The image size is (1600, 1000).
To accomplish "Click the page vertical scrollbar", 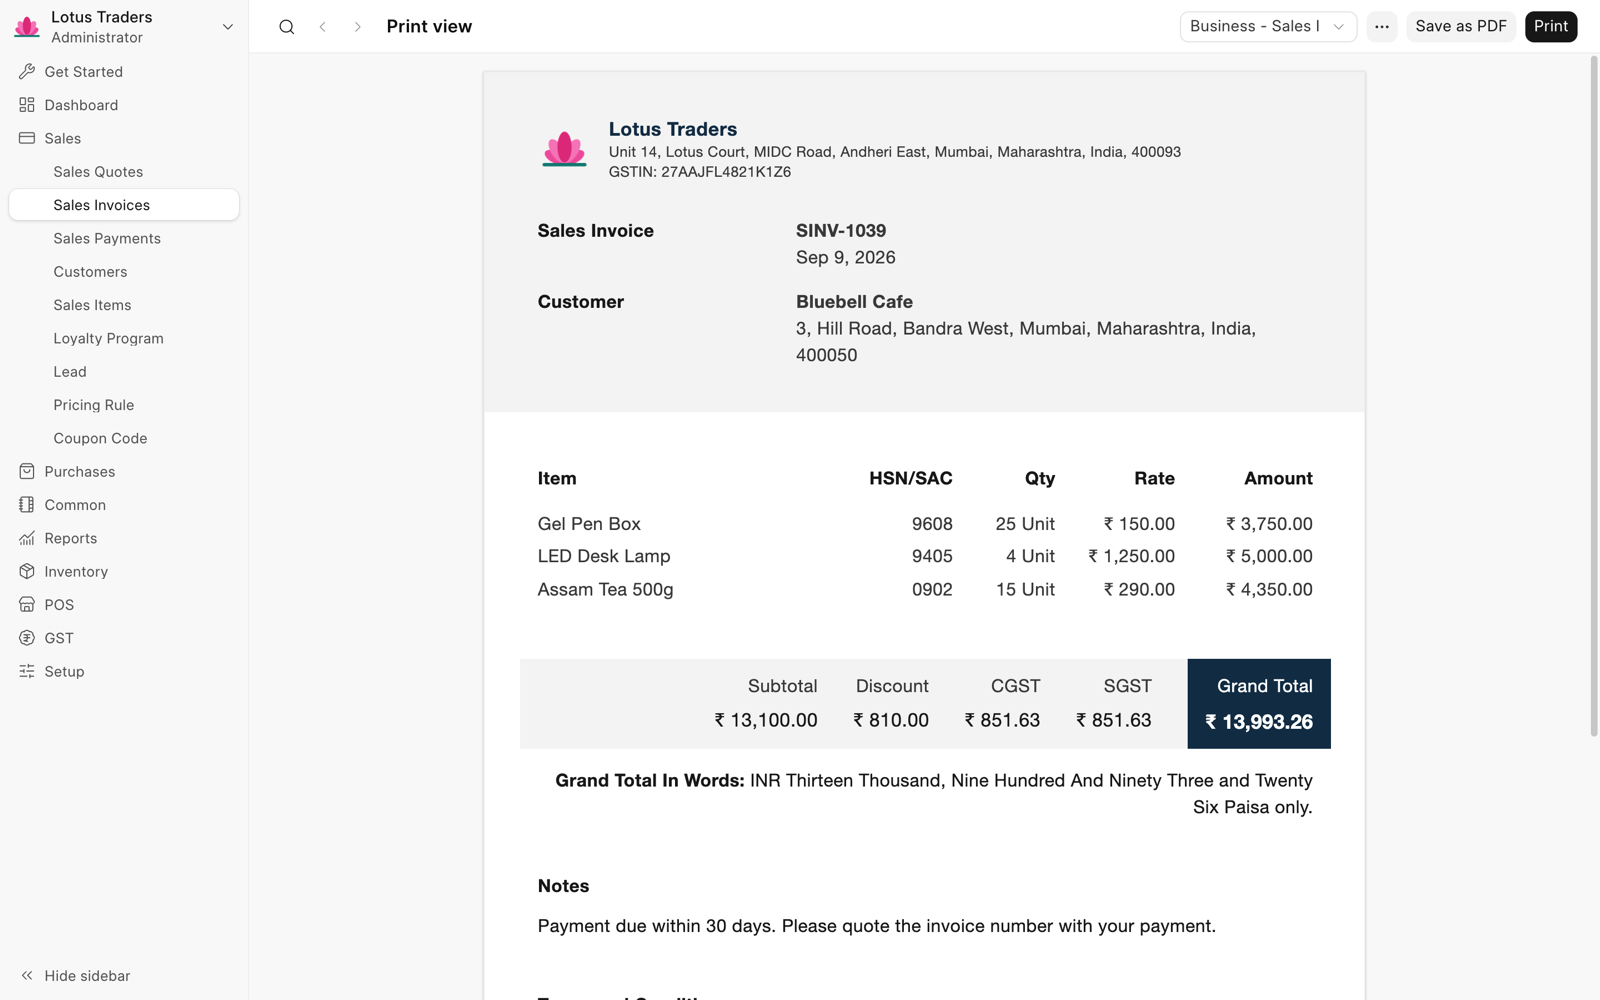I will point(1594,396).
